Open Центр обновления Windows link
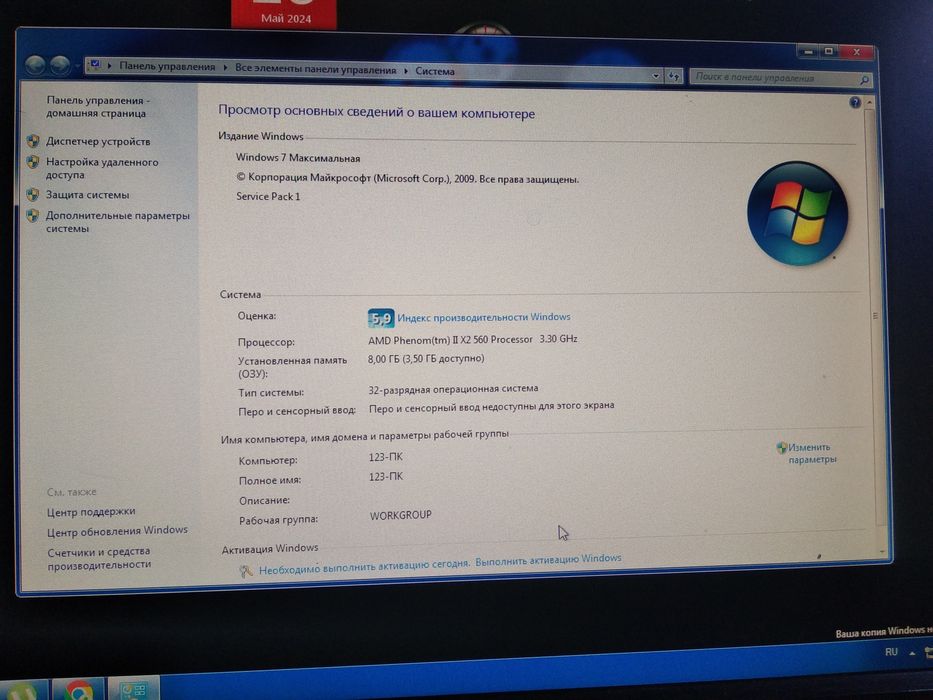Screen dimensions: 933x700 (117, 531)
